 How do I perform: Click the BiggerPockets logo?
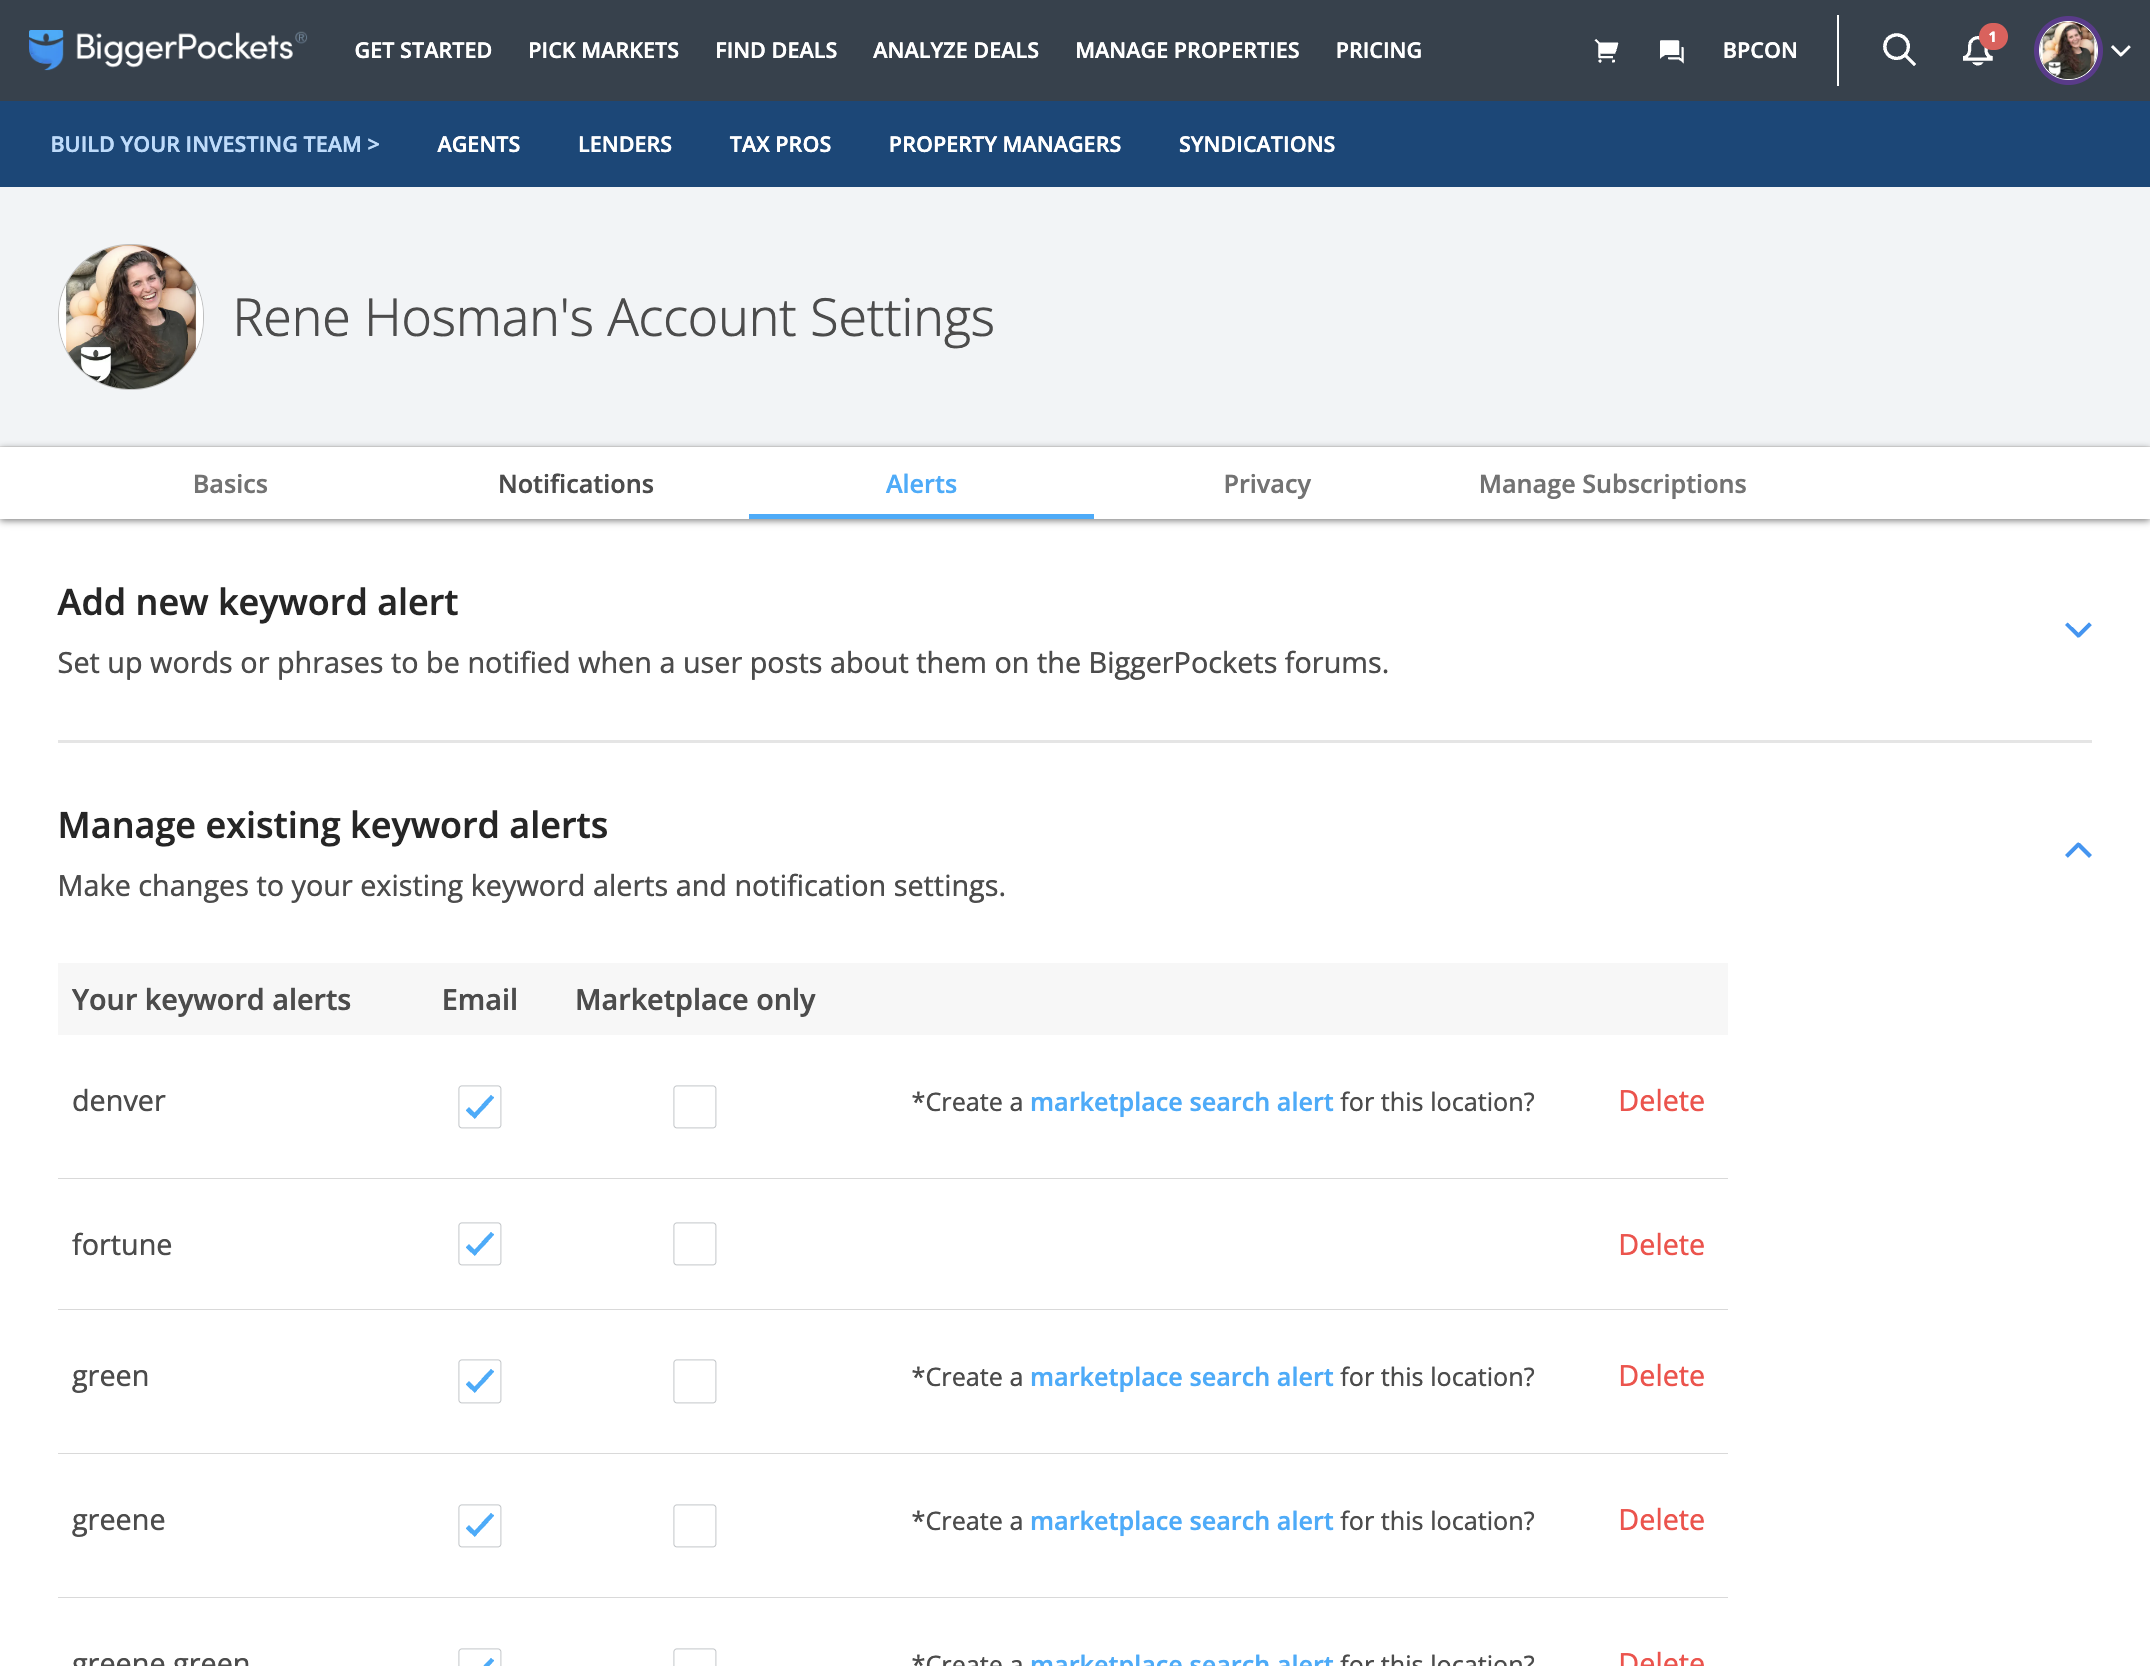pos(167,49)
